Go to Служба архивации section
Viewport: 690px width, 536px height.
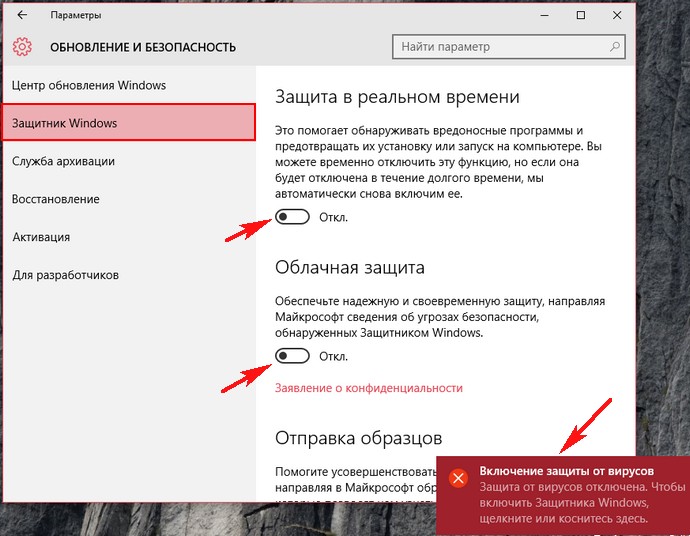[63, 161]
